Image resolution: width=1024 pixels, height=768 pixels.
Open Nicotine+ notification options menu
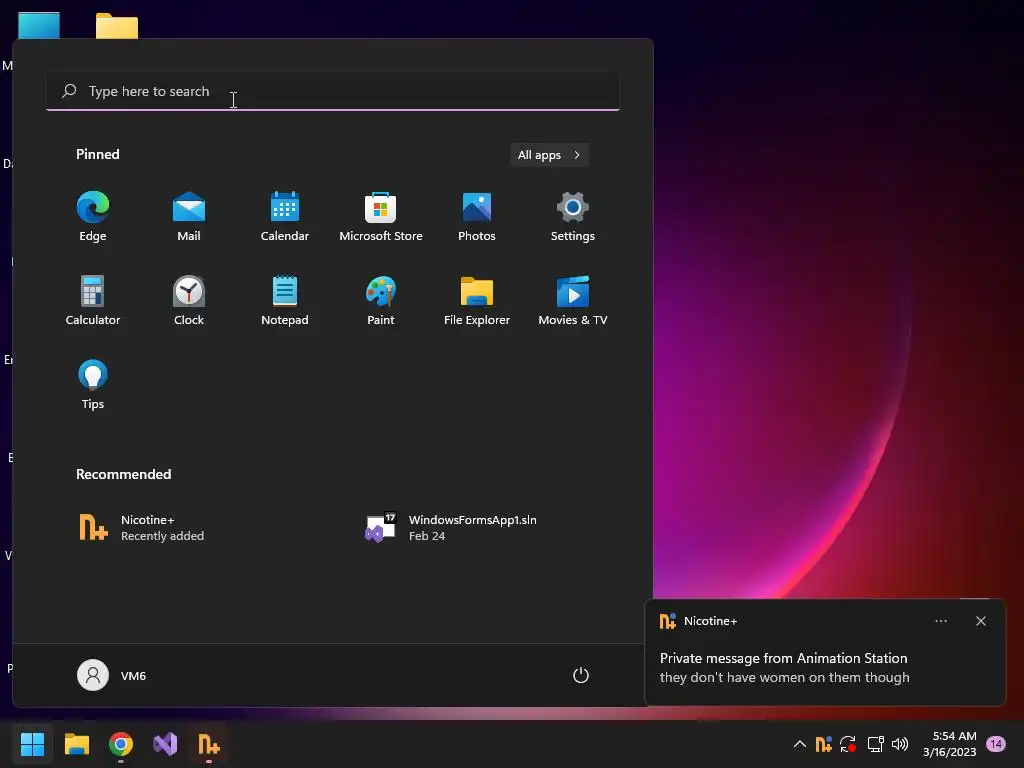click(x=941, y=621)
